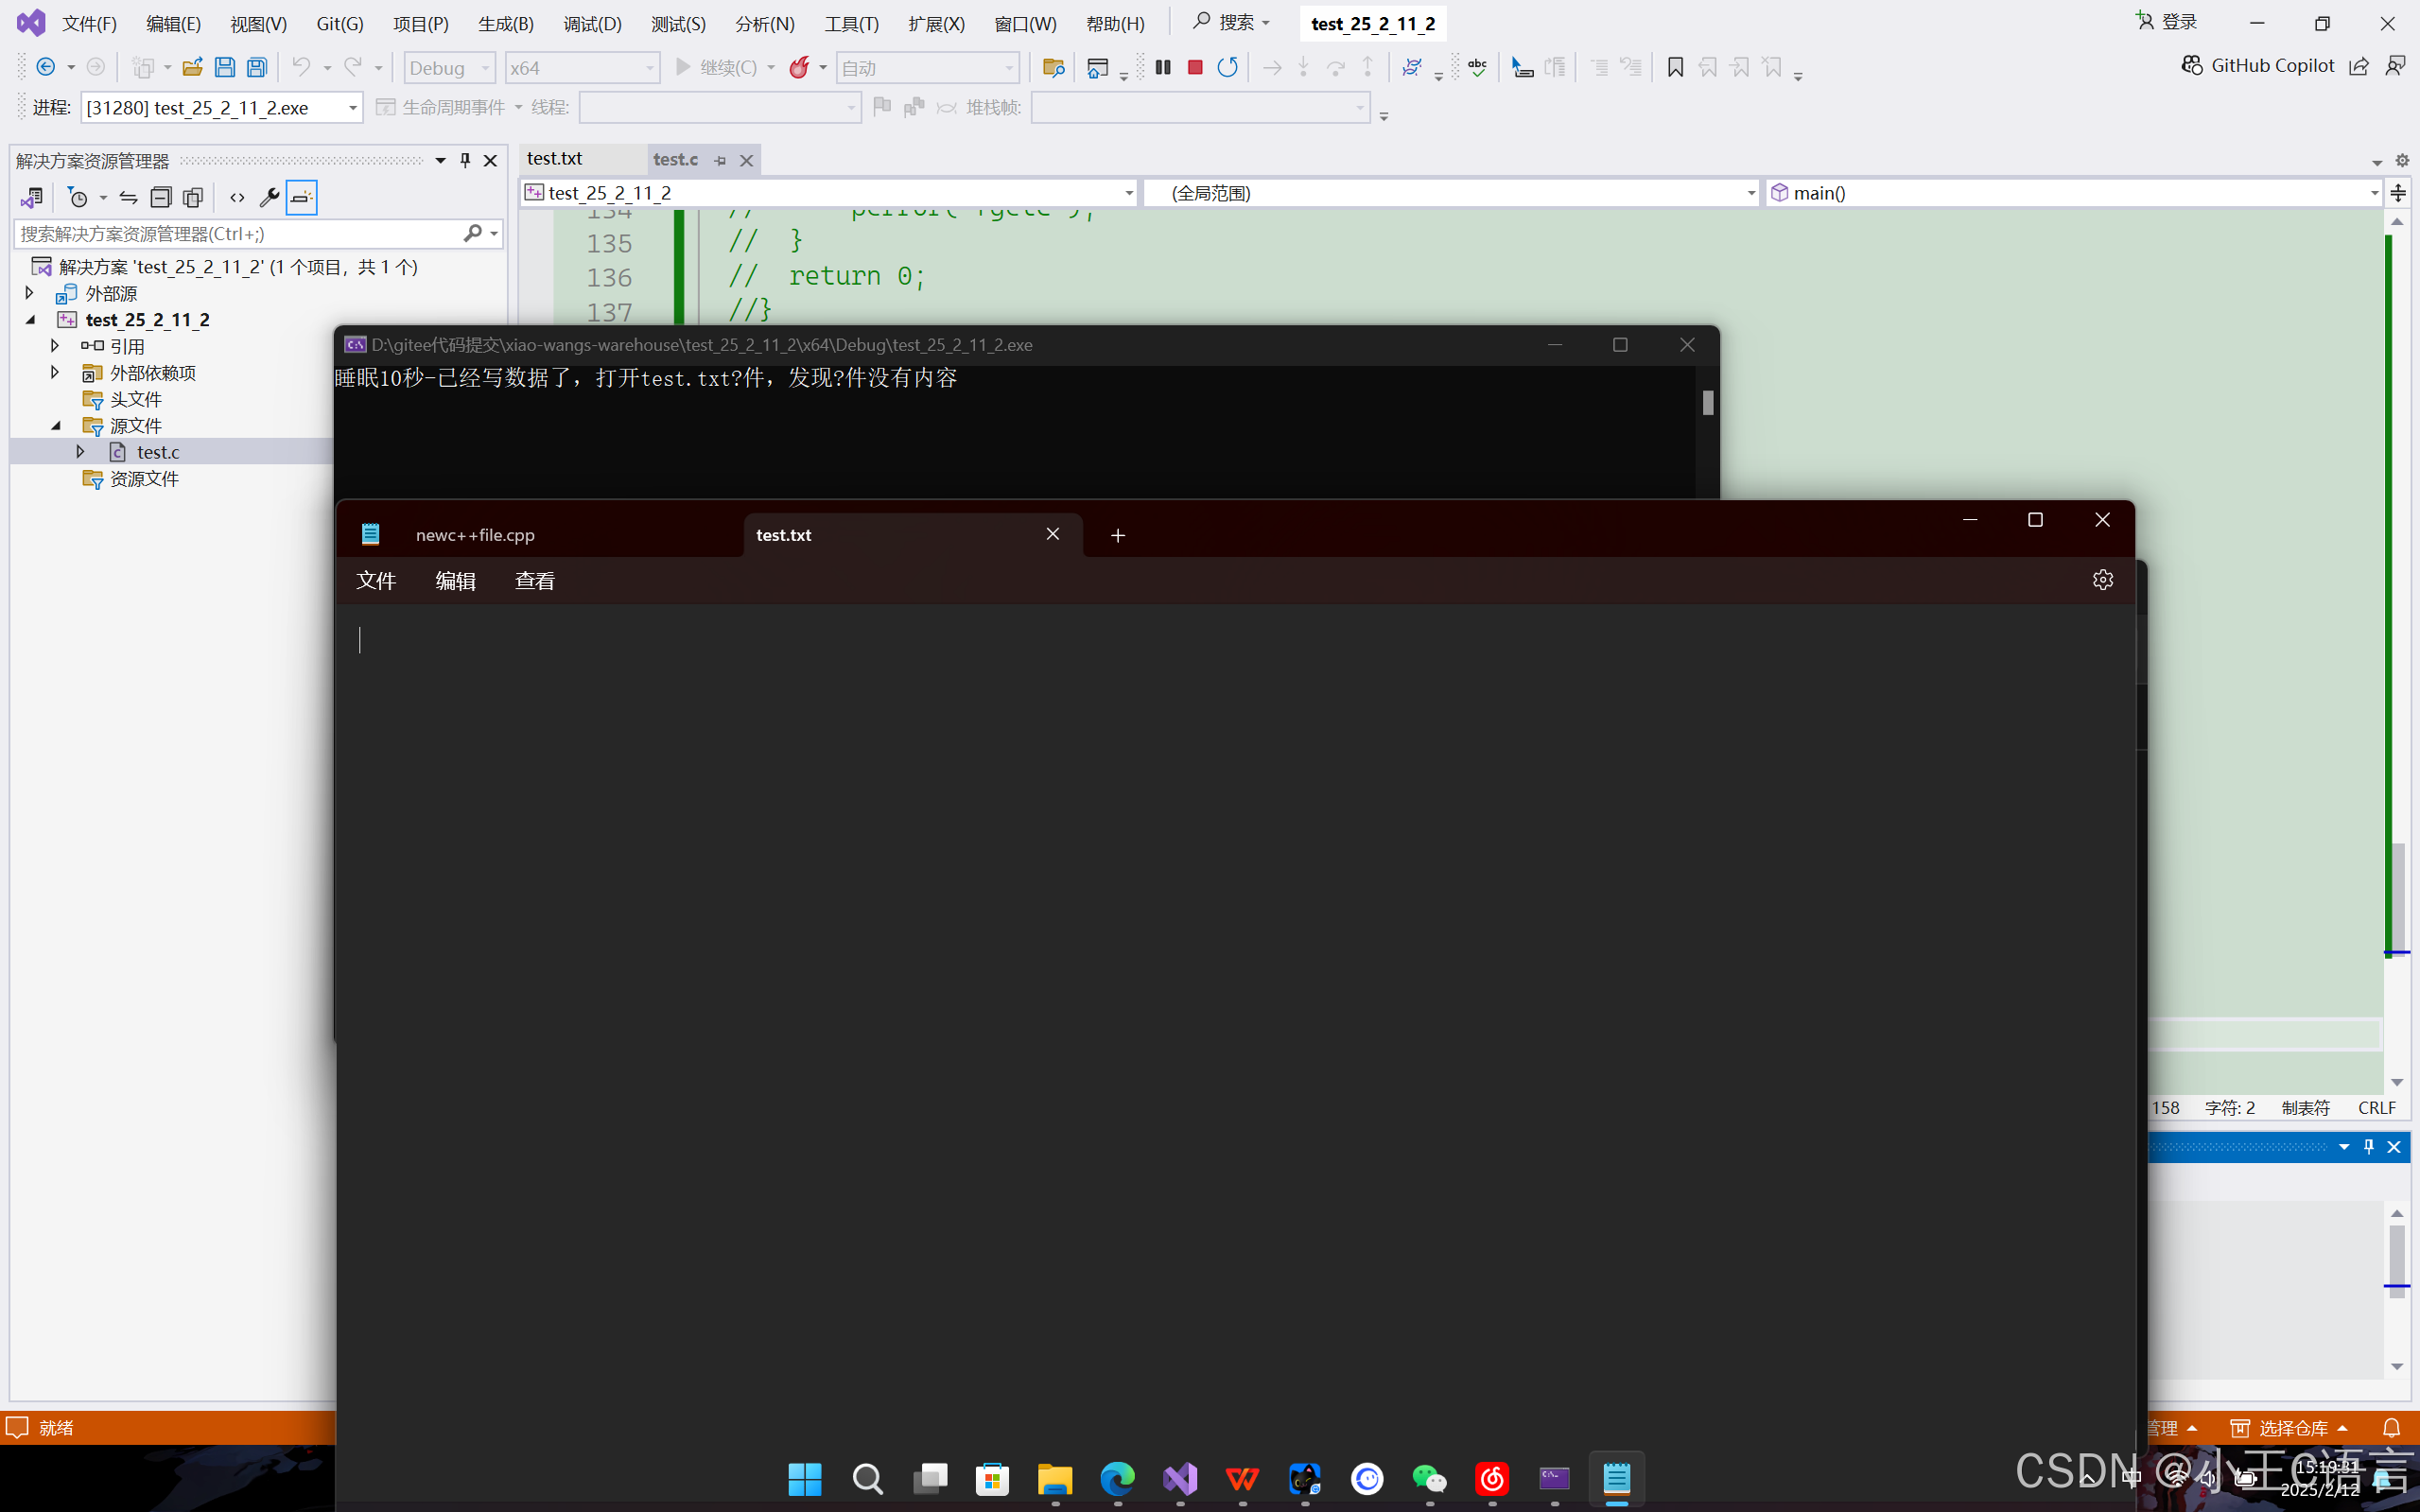Viewport: 2420px width, 1512px height.
Task: Click the Share icon beside GitHub Copilot
Action: 2359,66
